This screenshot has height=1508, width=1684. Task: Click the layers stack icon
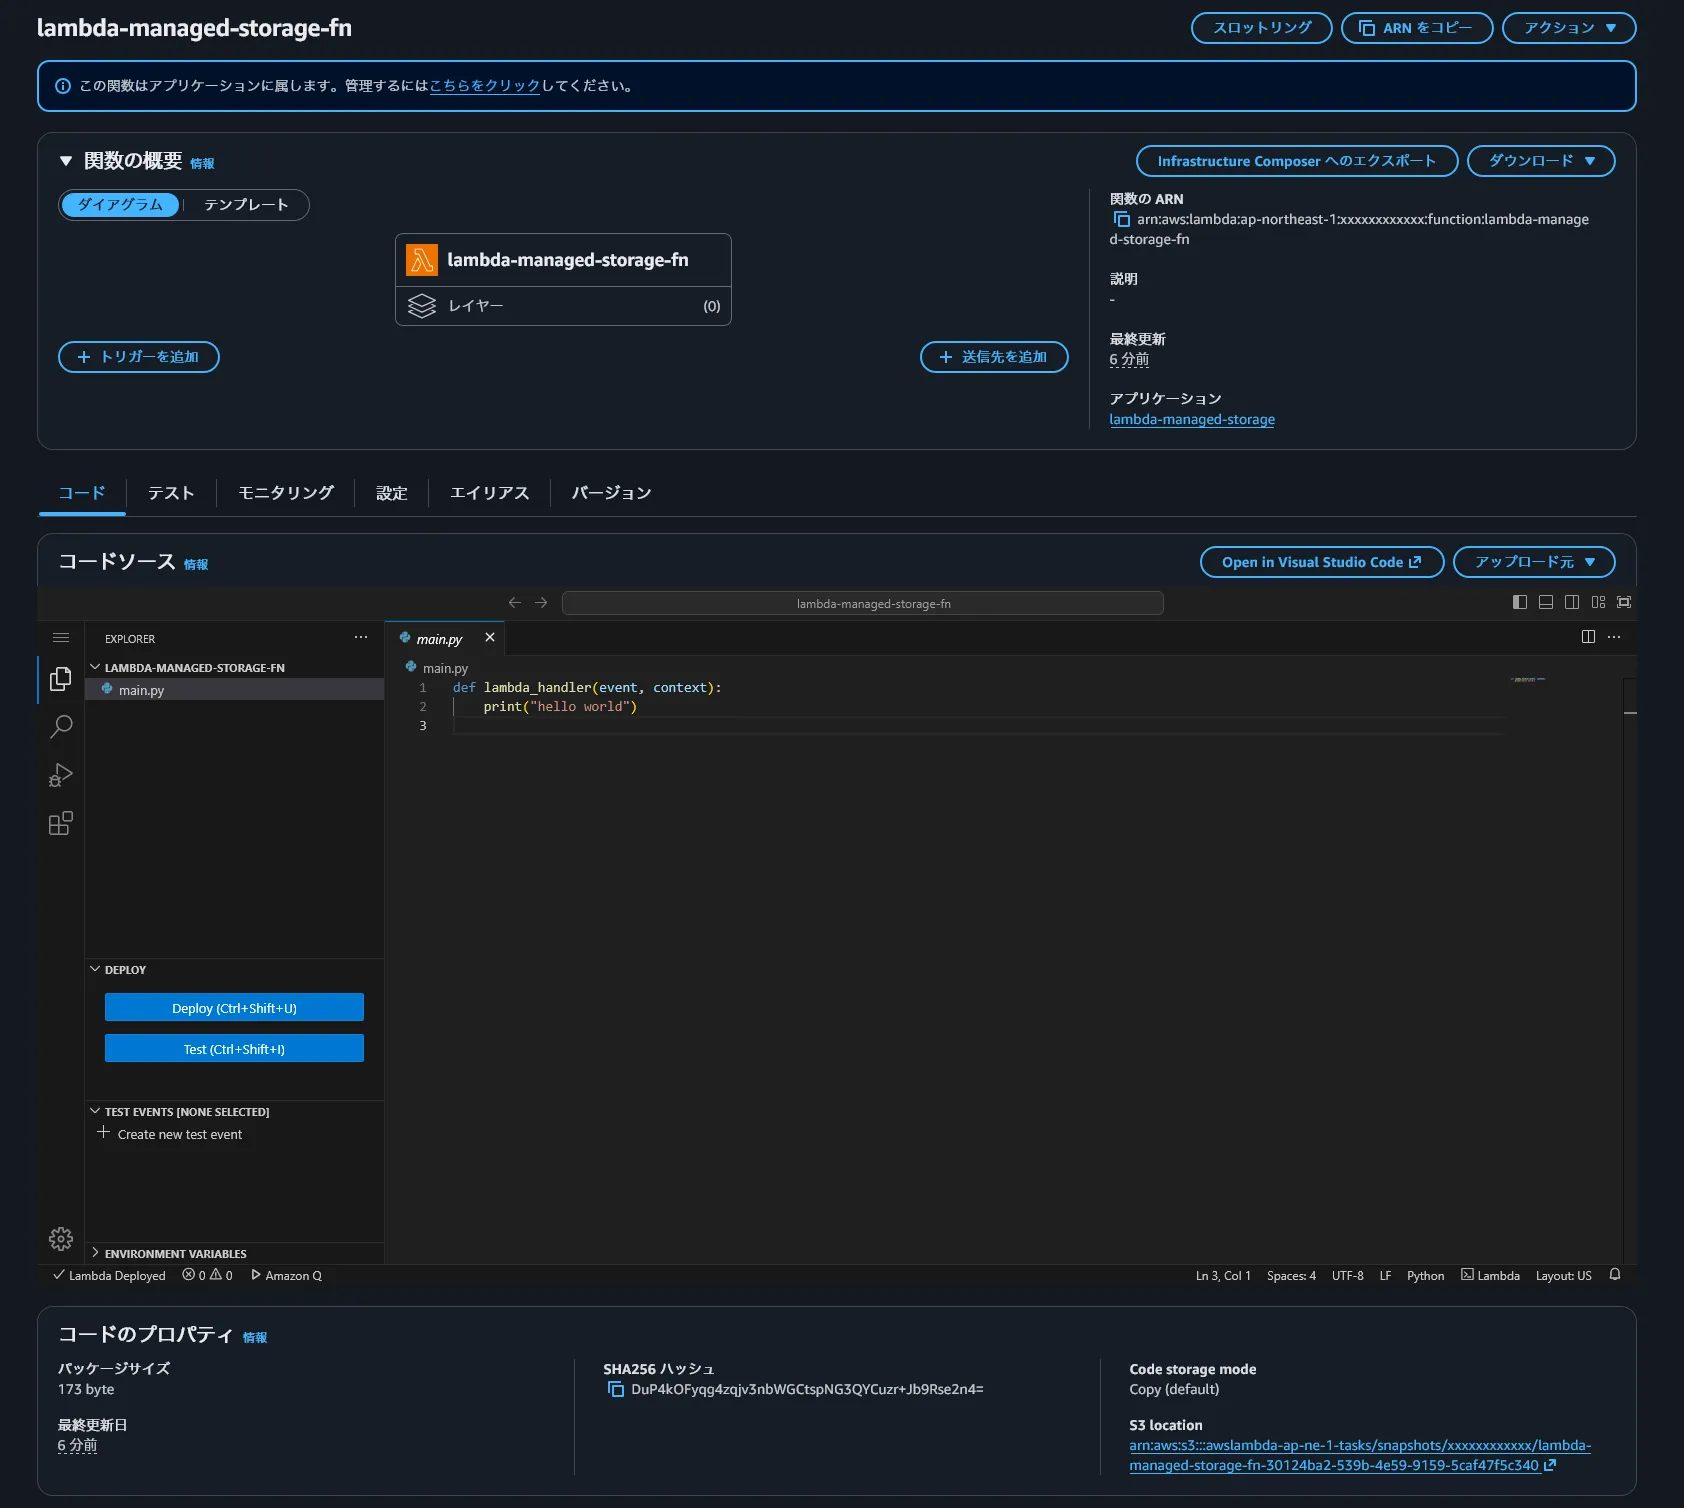422,306
